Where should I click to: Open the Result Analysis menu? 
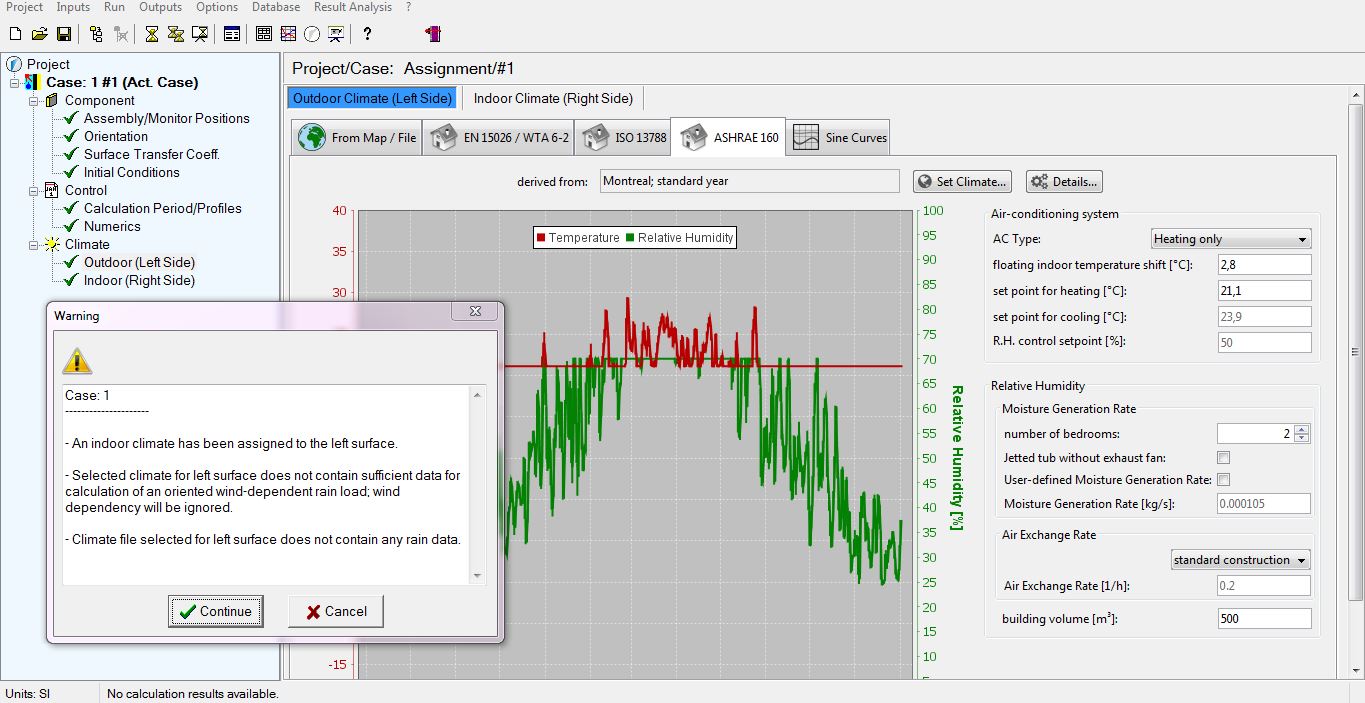pos(353,7)
